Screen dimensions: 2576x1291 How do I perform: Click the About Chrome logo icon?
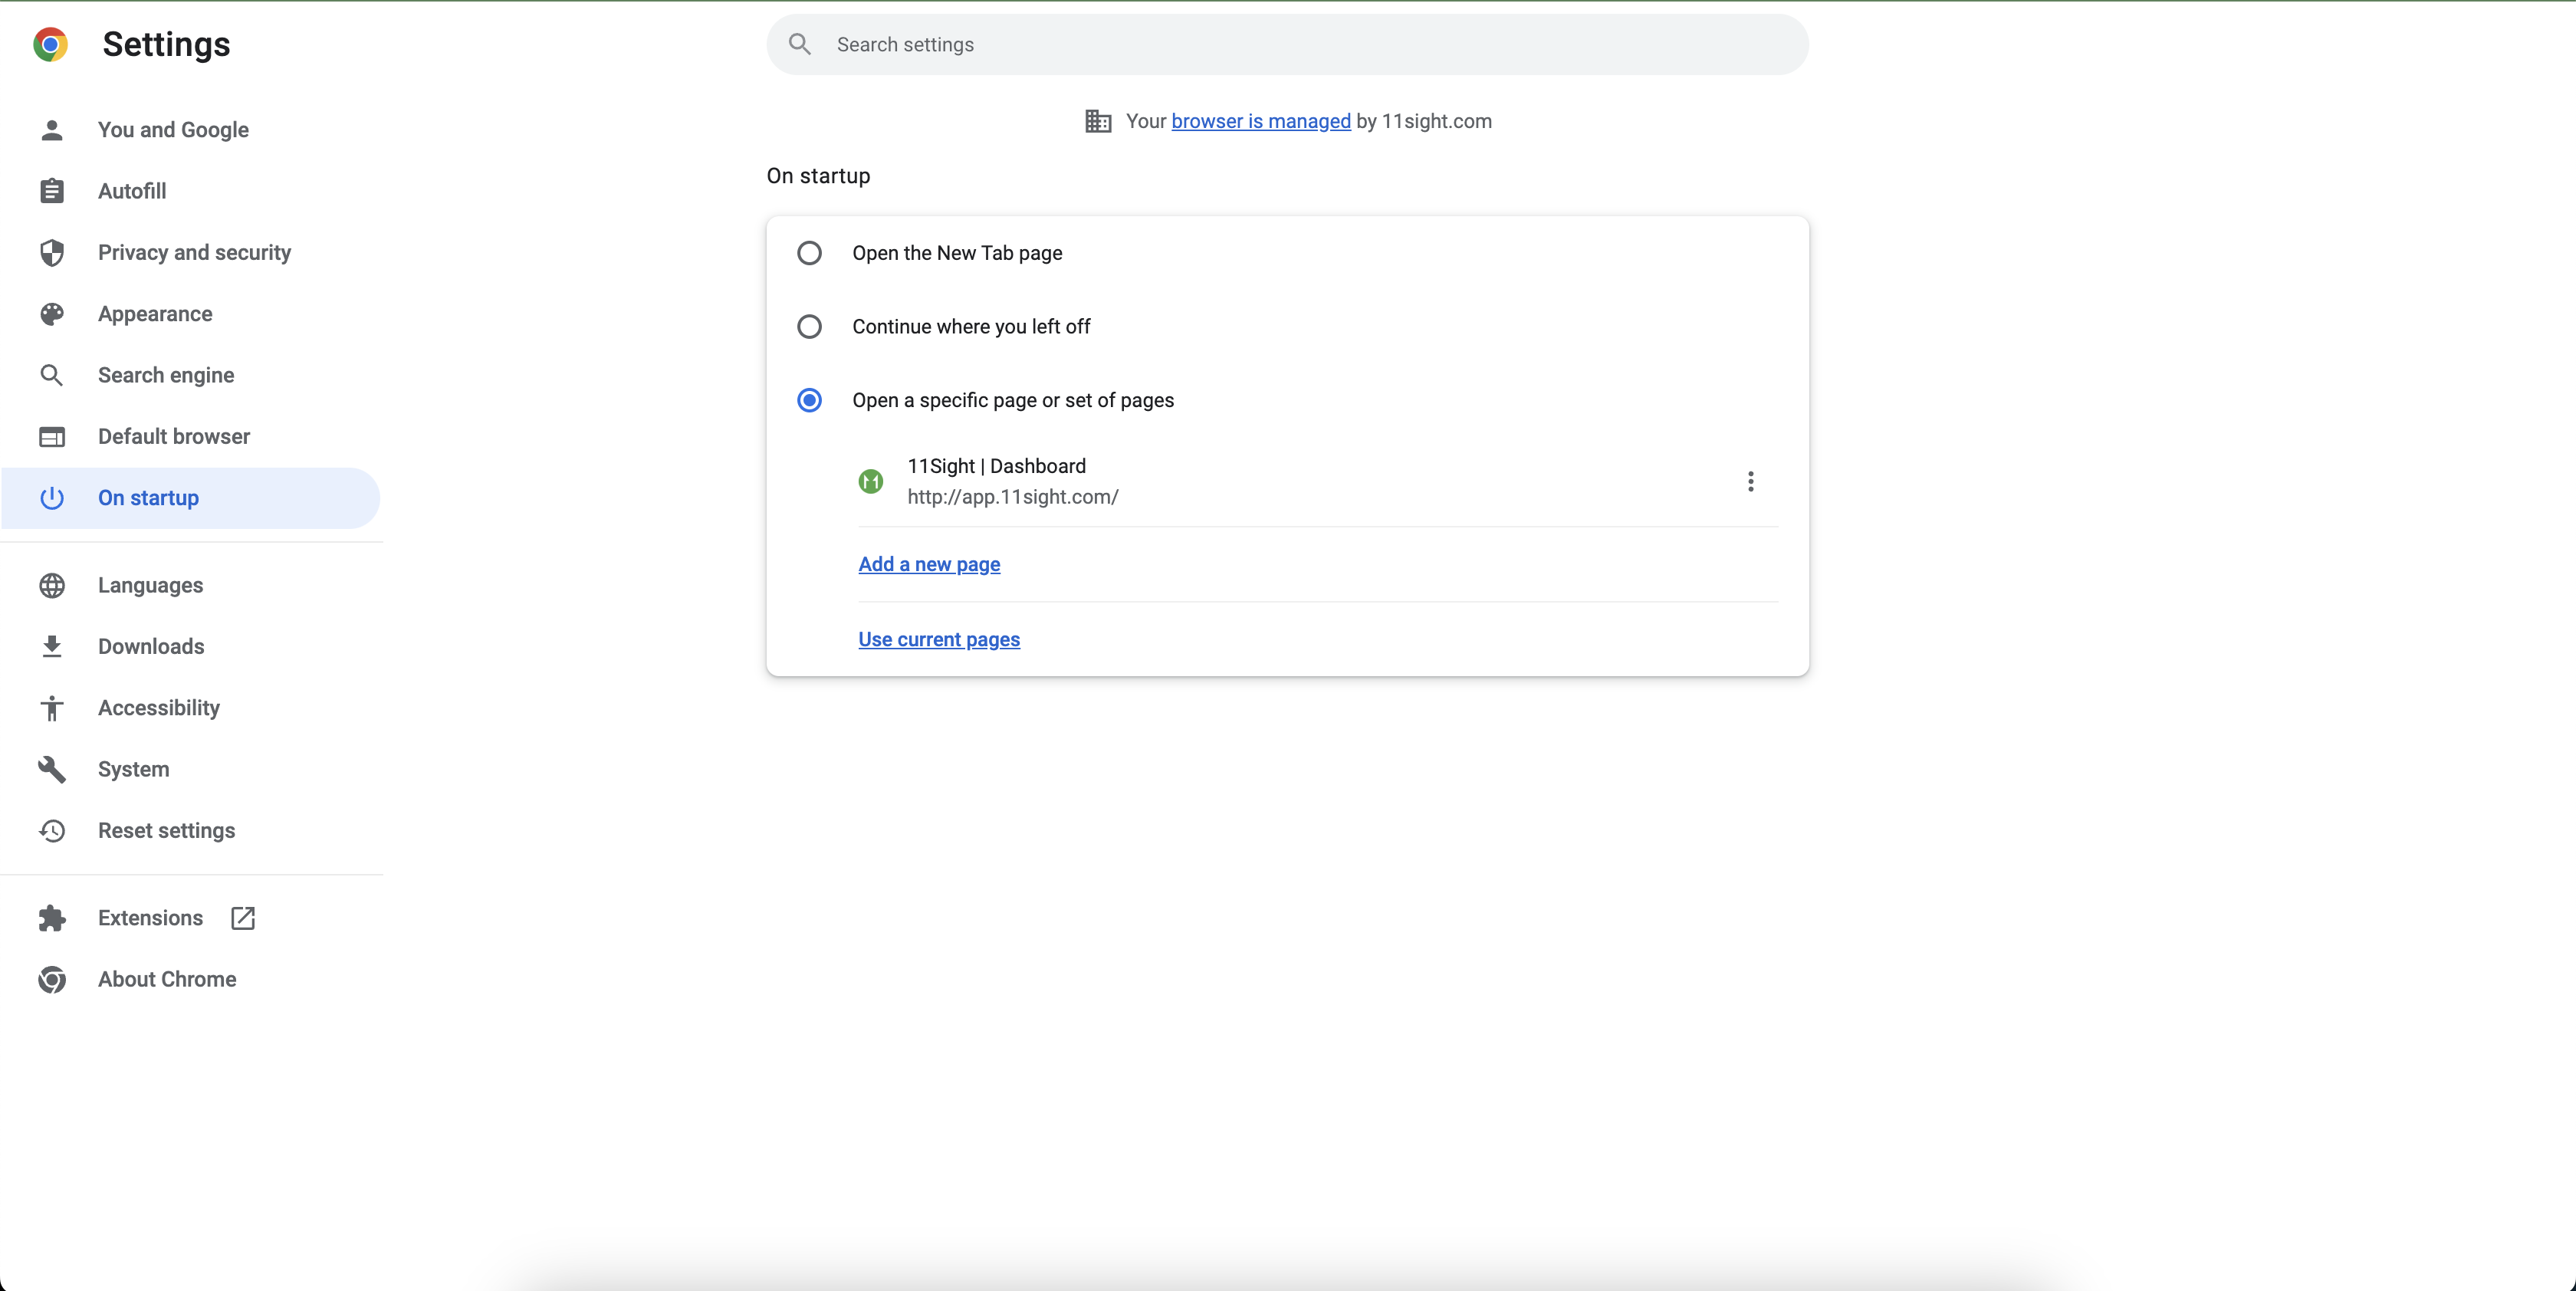(x=52, y=980)
